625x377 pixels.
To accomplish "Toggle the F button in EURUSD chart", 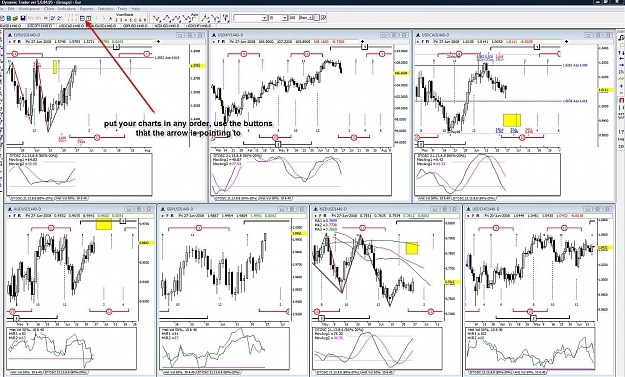I will point(14,41).
